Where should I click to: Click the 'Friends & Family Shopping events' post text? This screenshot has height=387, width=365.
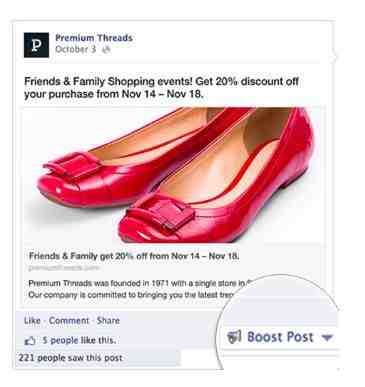[x=161, y=88]
